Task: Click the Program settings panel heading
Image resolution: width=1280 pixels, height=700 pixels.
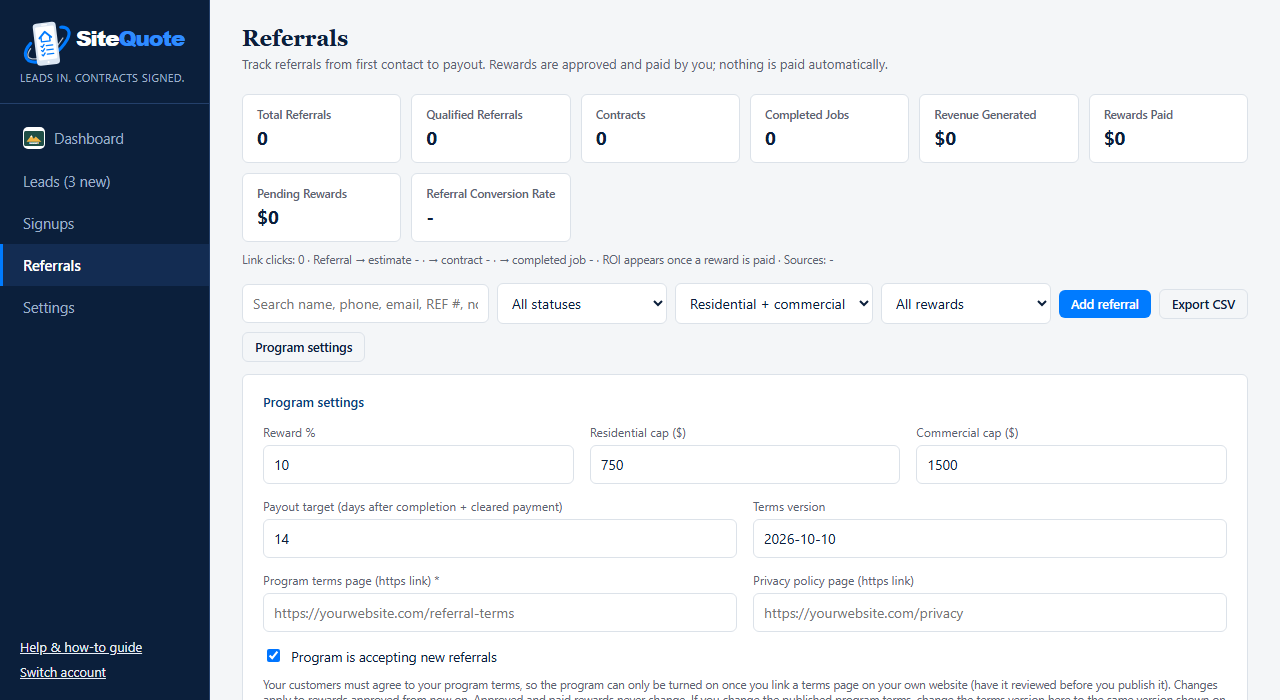Action: 313,403
